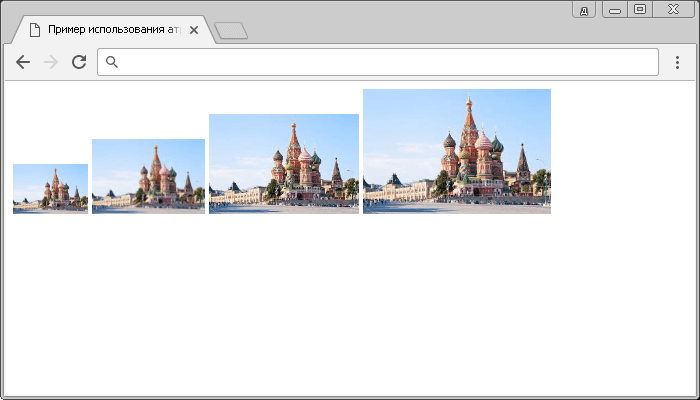The height and width of the screenshot is (400, 700).
Task: Click the page icon on the tab
Action: coord(34,30)
